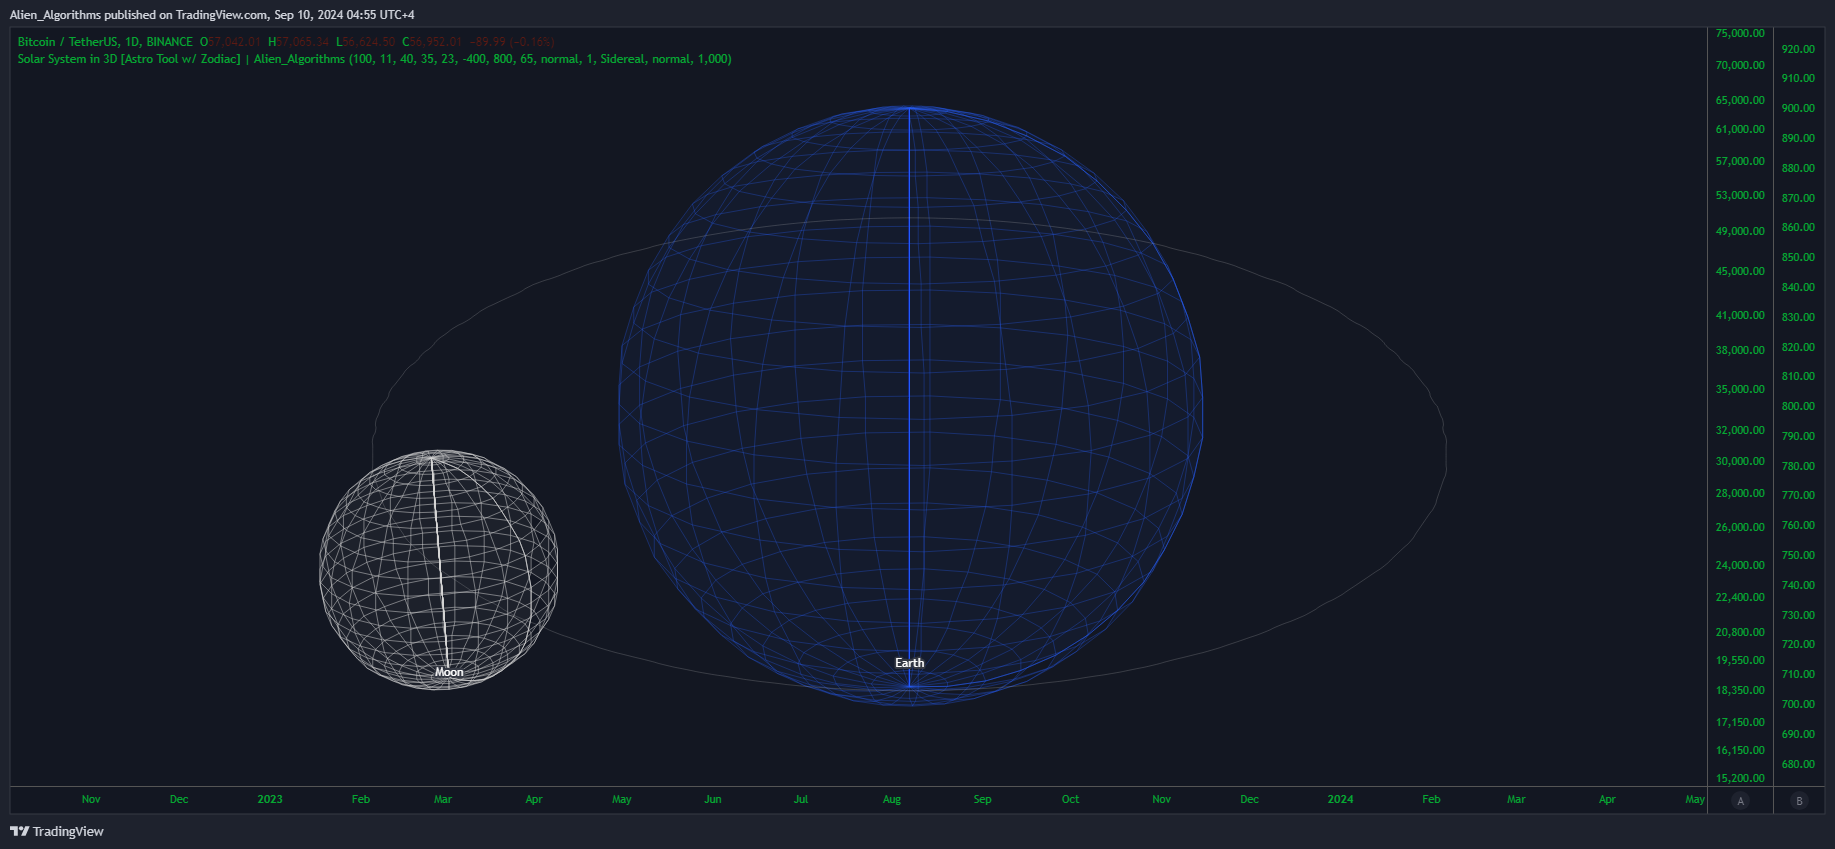The width and height of the screenshot is (1835, 849).
Task: Click 920.00 on the right price scale
Action: click(1798, 49)
